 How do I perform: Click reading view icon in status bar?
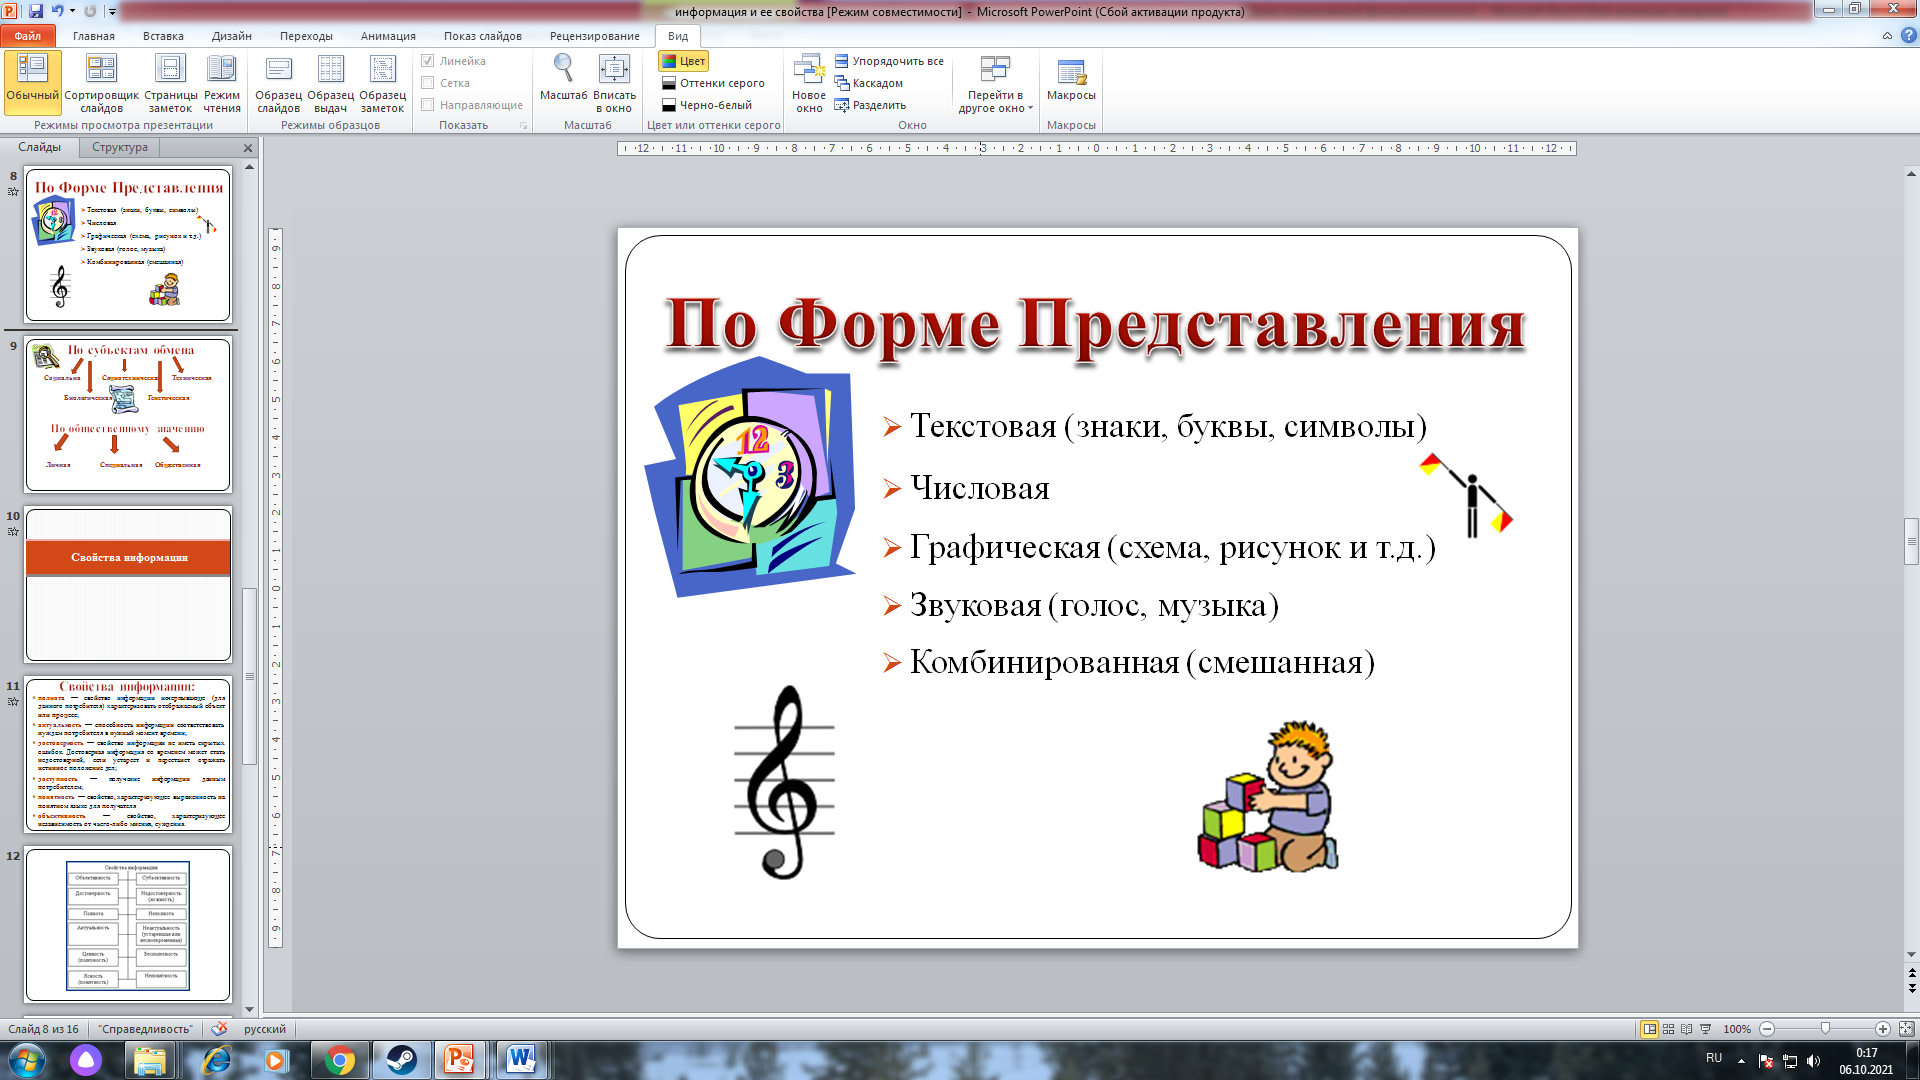pyautogui.click(x=1687, y=1029)
